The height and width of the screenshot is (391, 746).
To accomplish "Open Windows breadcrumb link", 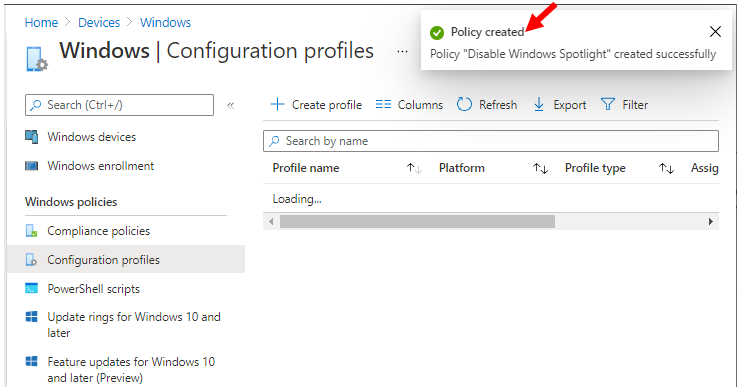I will (165, 22).
